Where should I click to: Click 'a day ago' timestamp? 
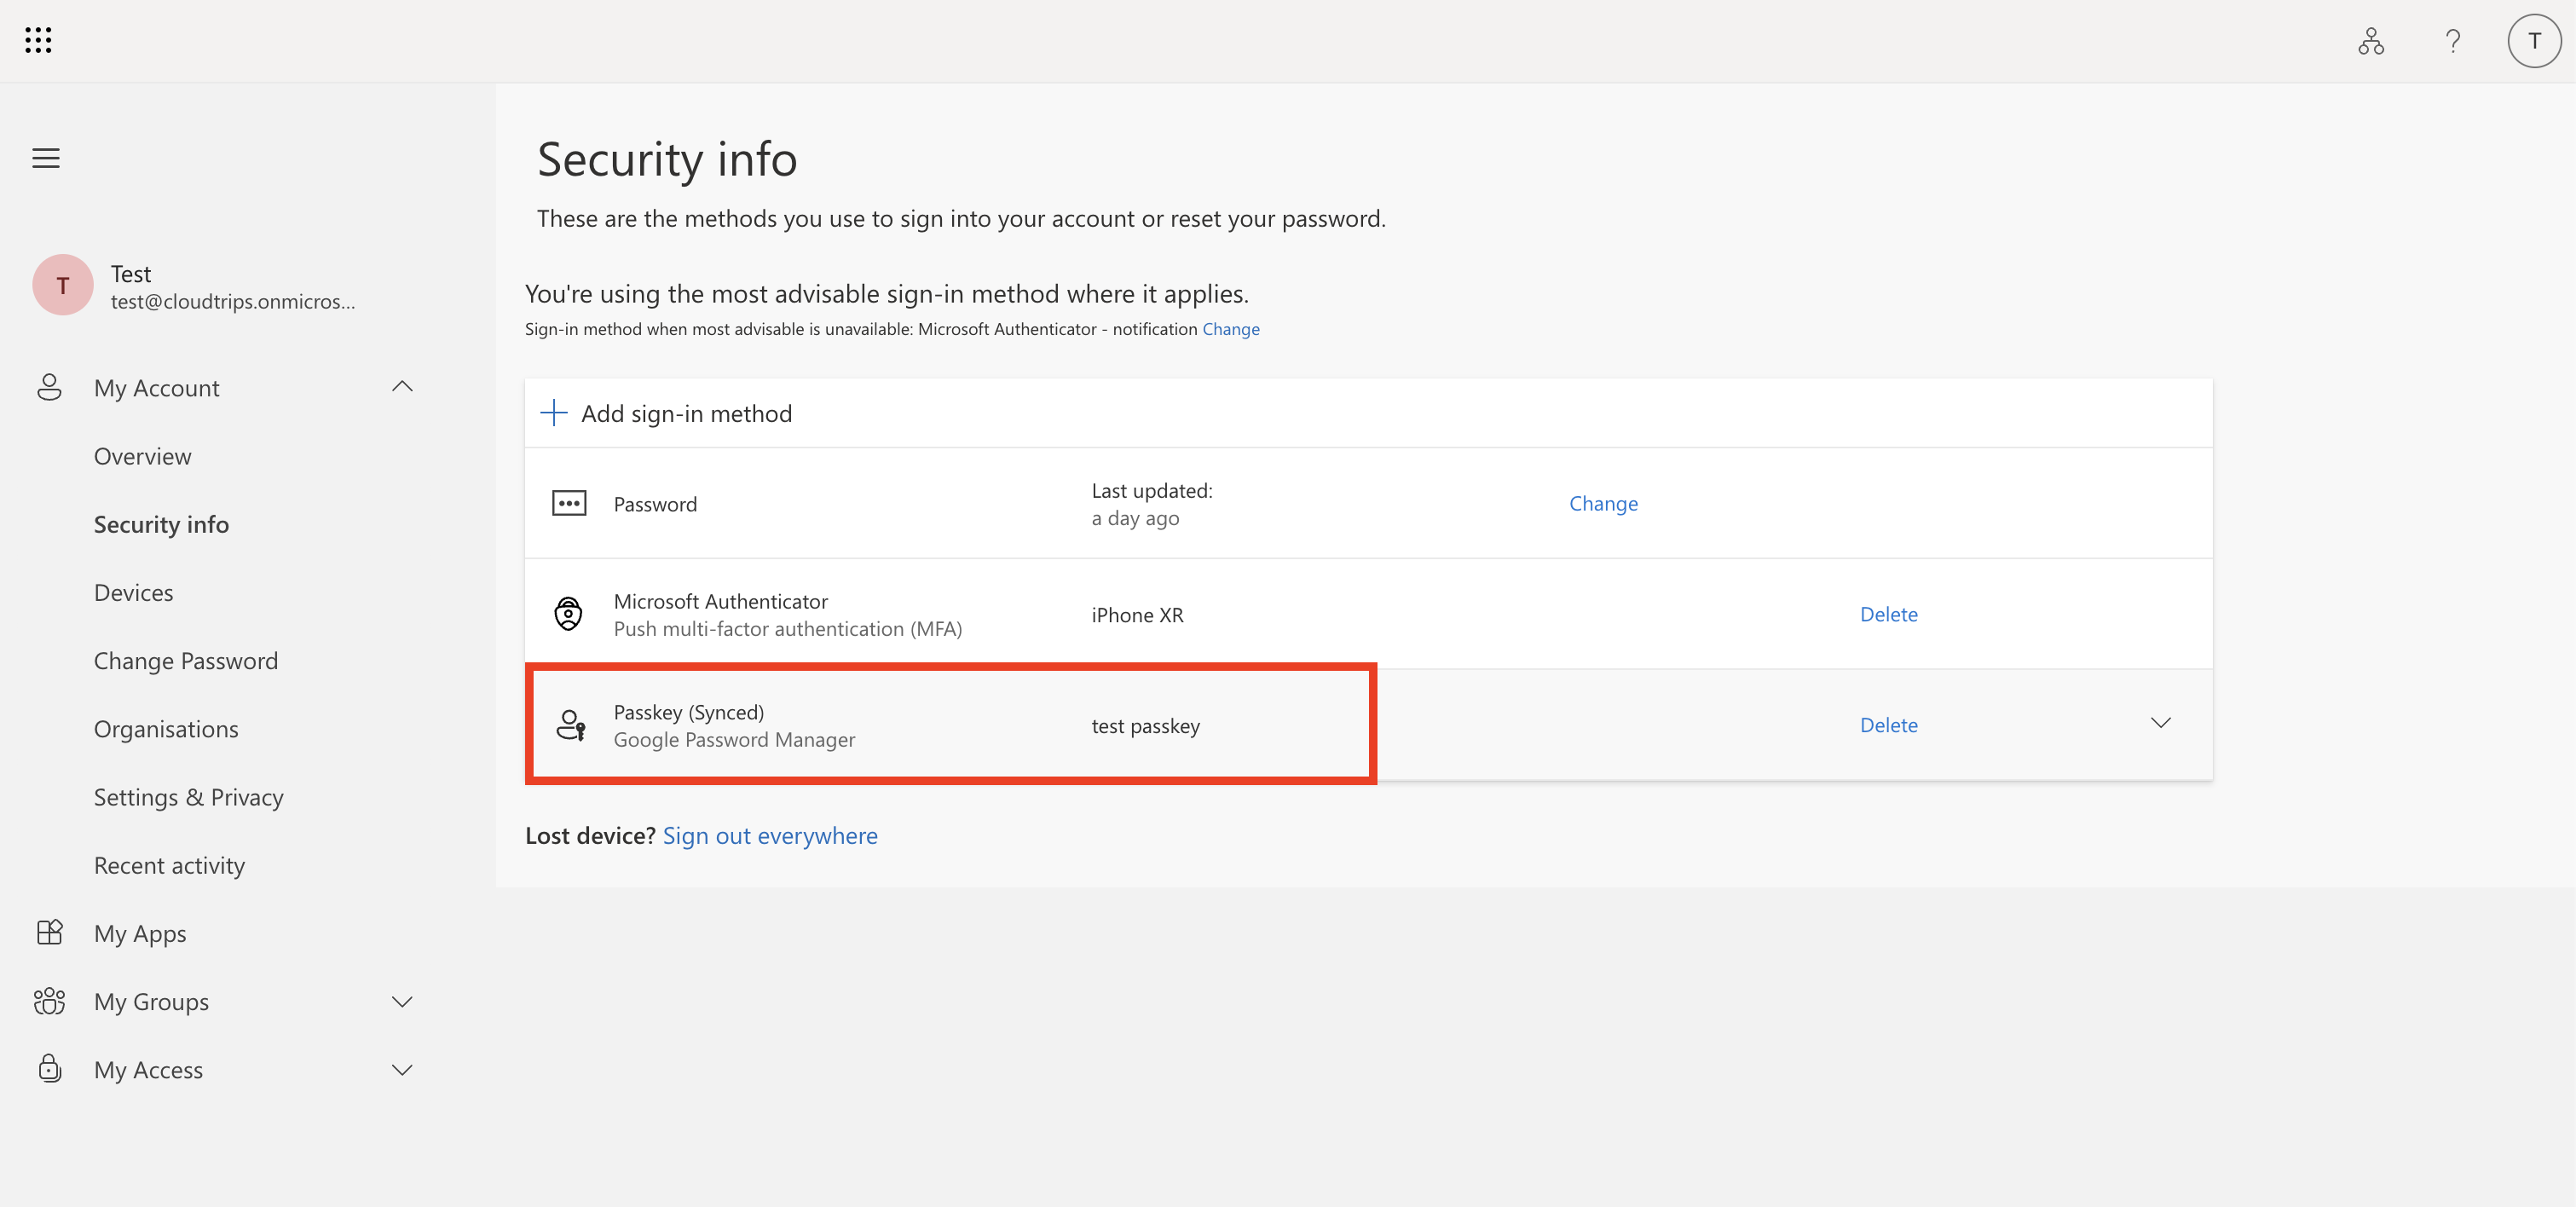(1135, 518)
